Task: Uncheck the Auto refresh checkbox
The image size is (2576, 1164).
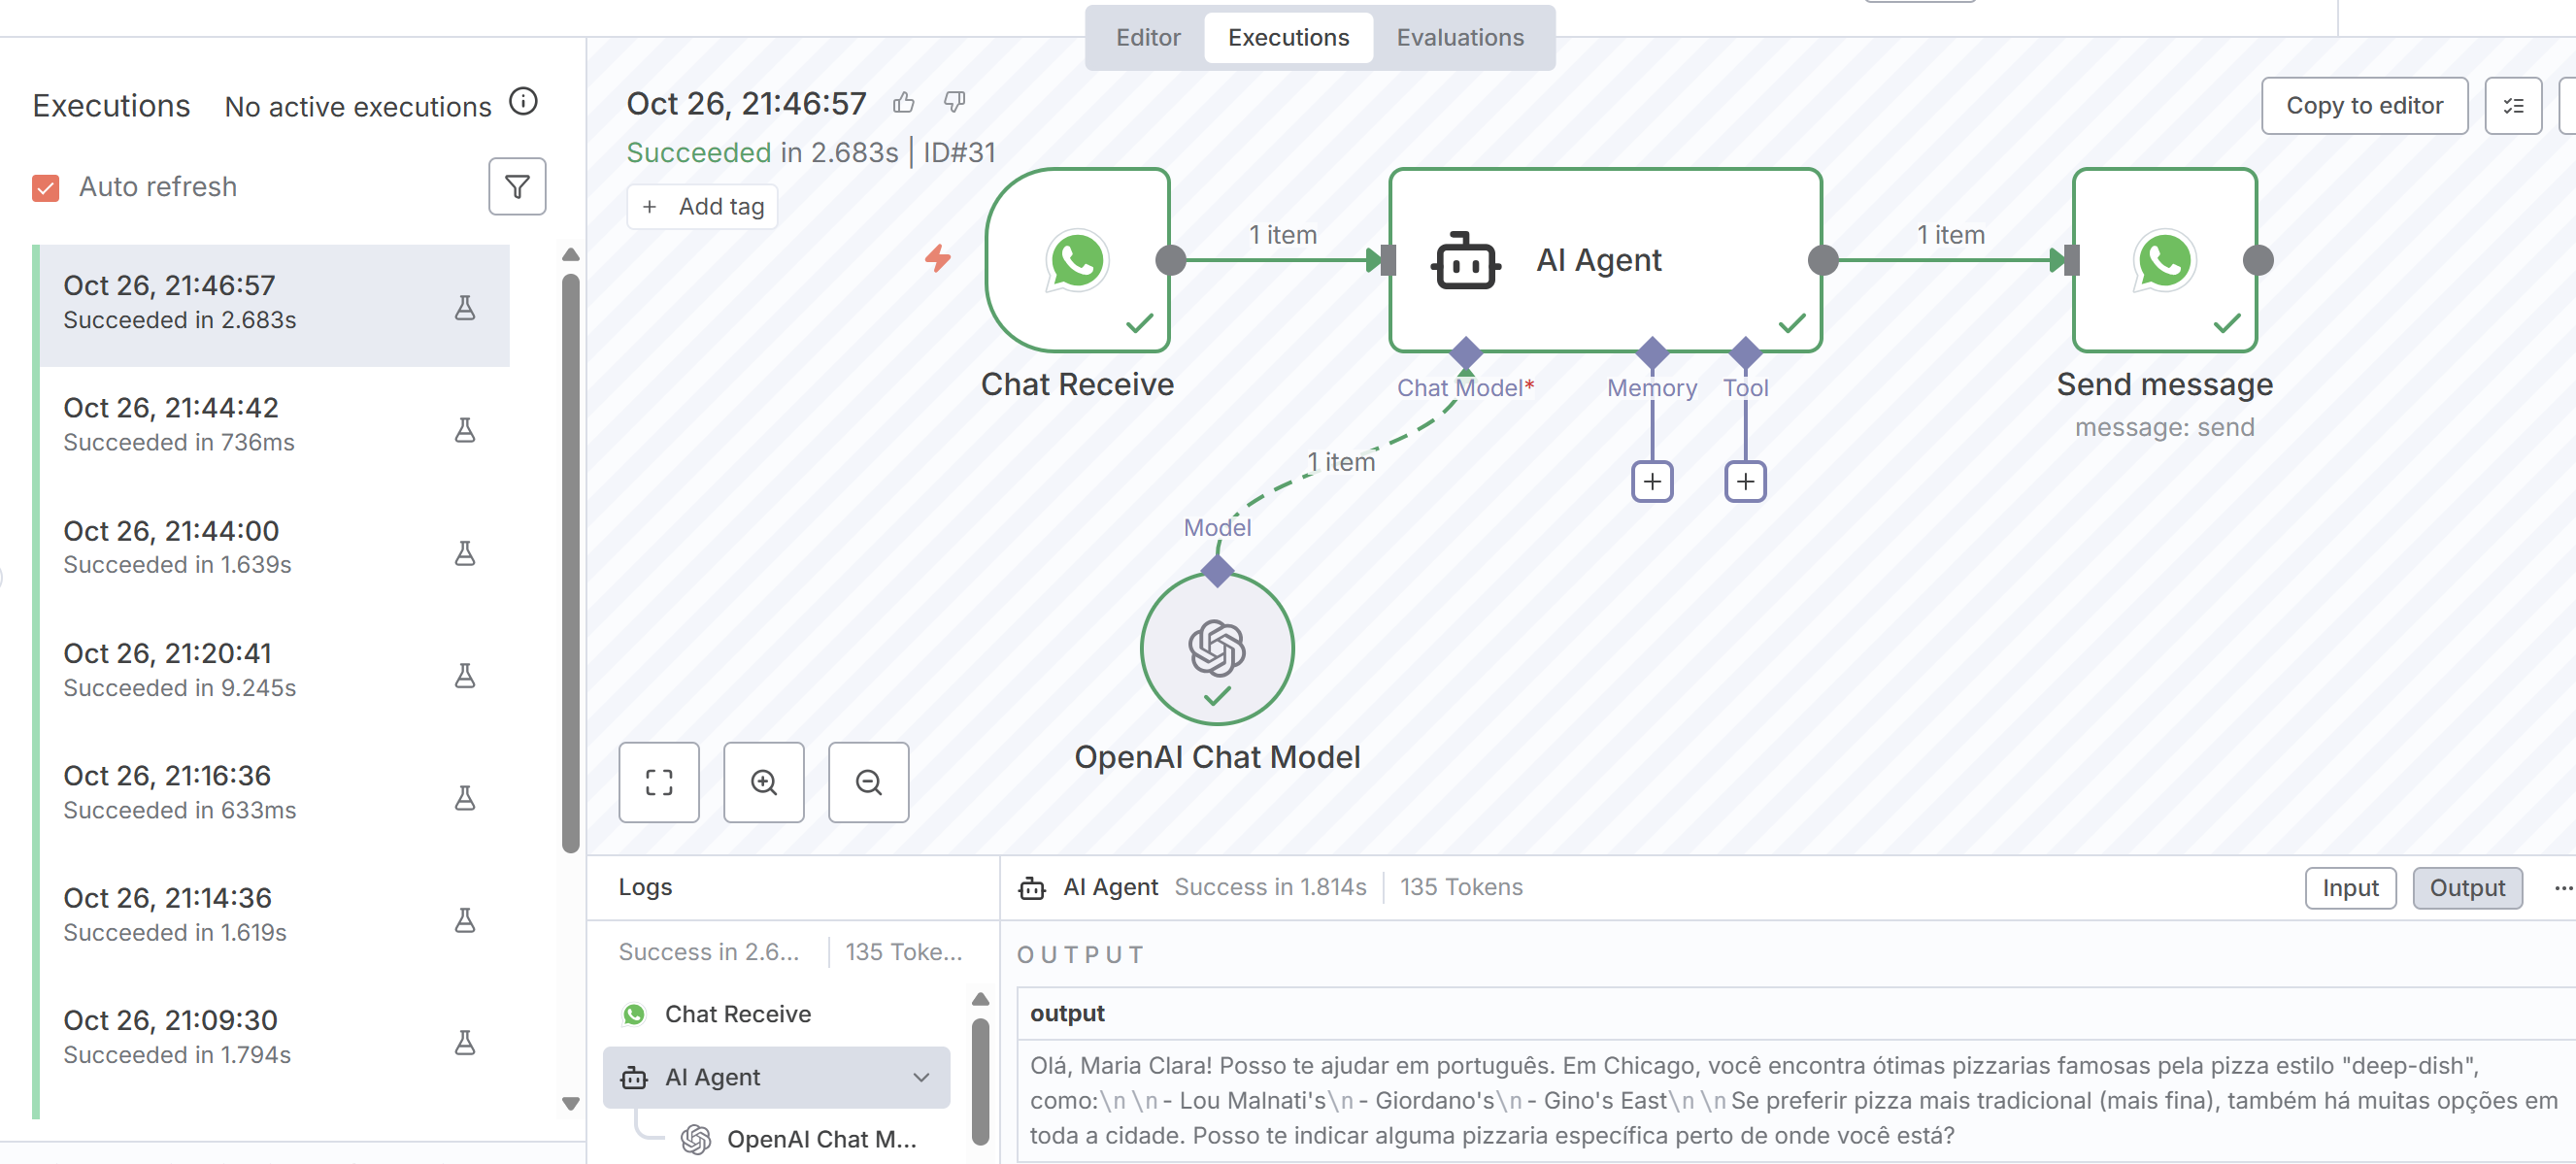Action: point(46,187)
